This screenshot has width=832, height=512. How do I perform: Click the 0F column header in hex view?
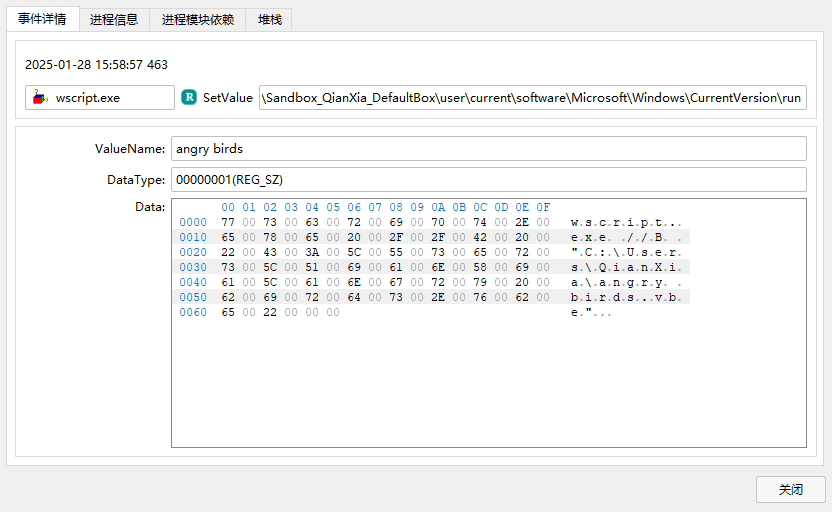click(543, 207)
